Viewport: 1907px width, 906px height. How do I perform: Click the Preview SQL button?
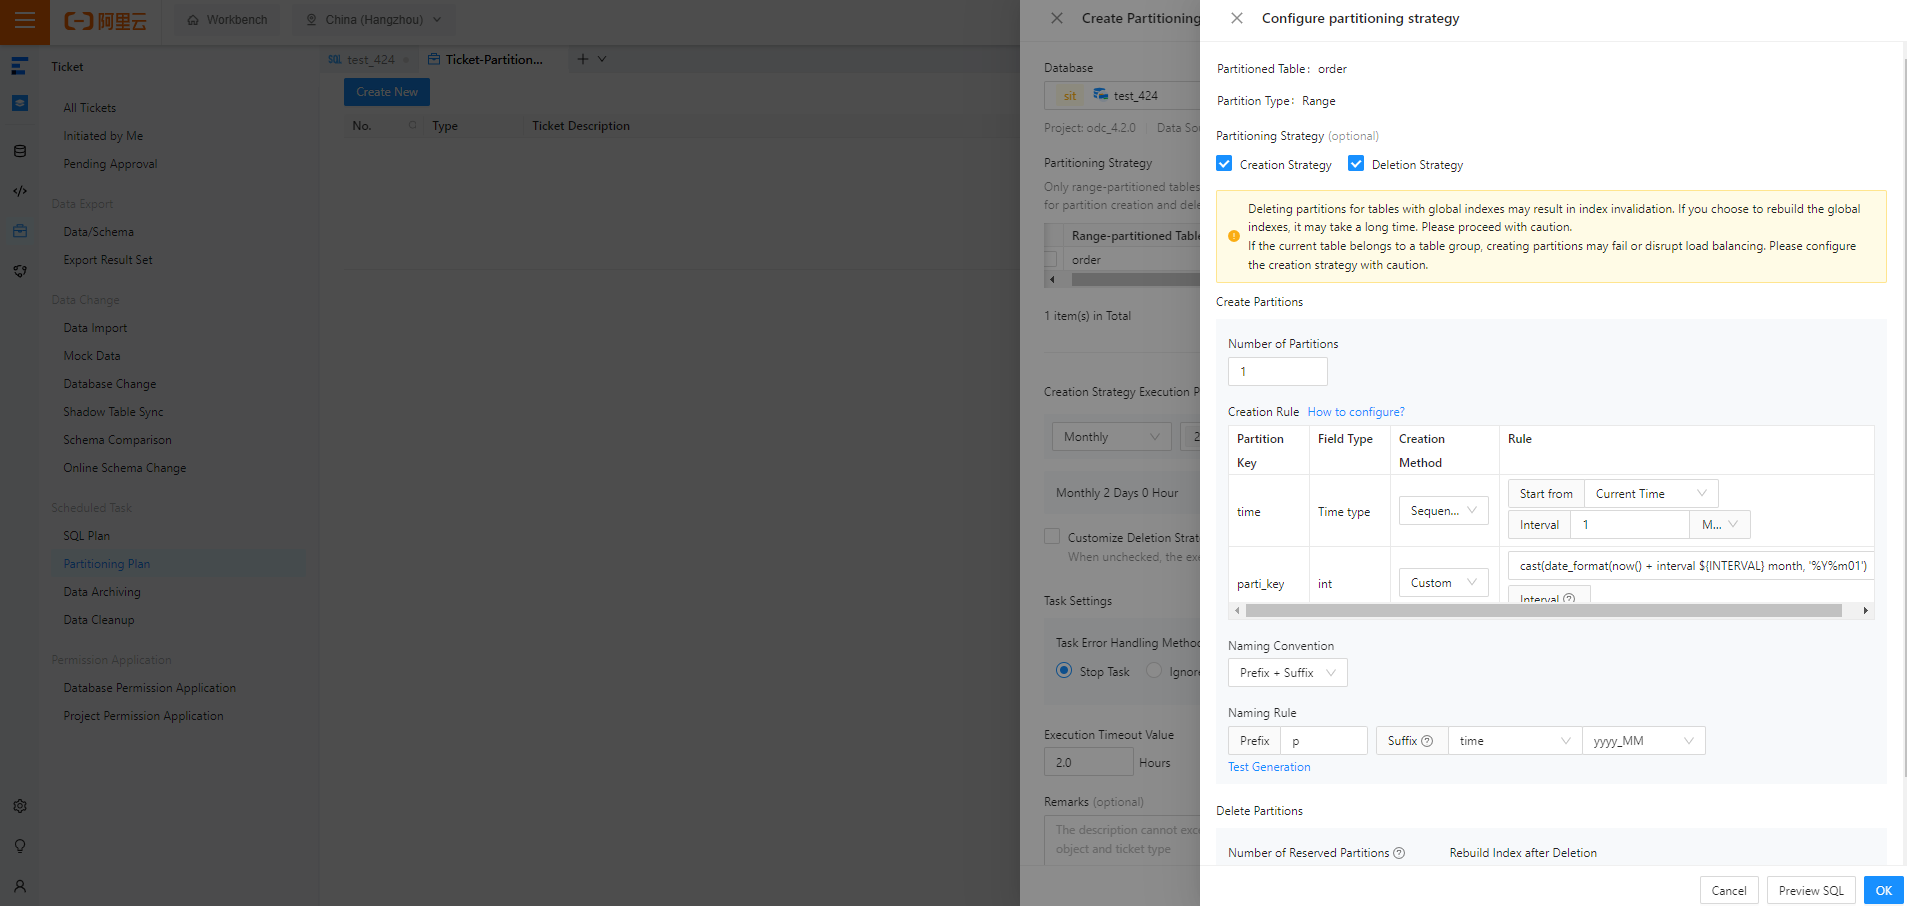[1811, 890]
